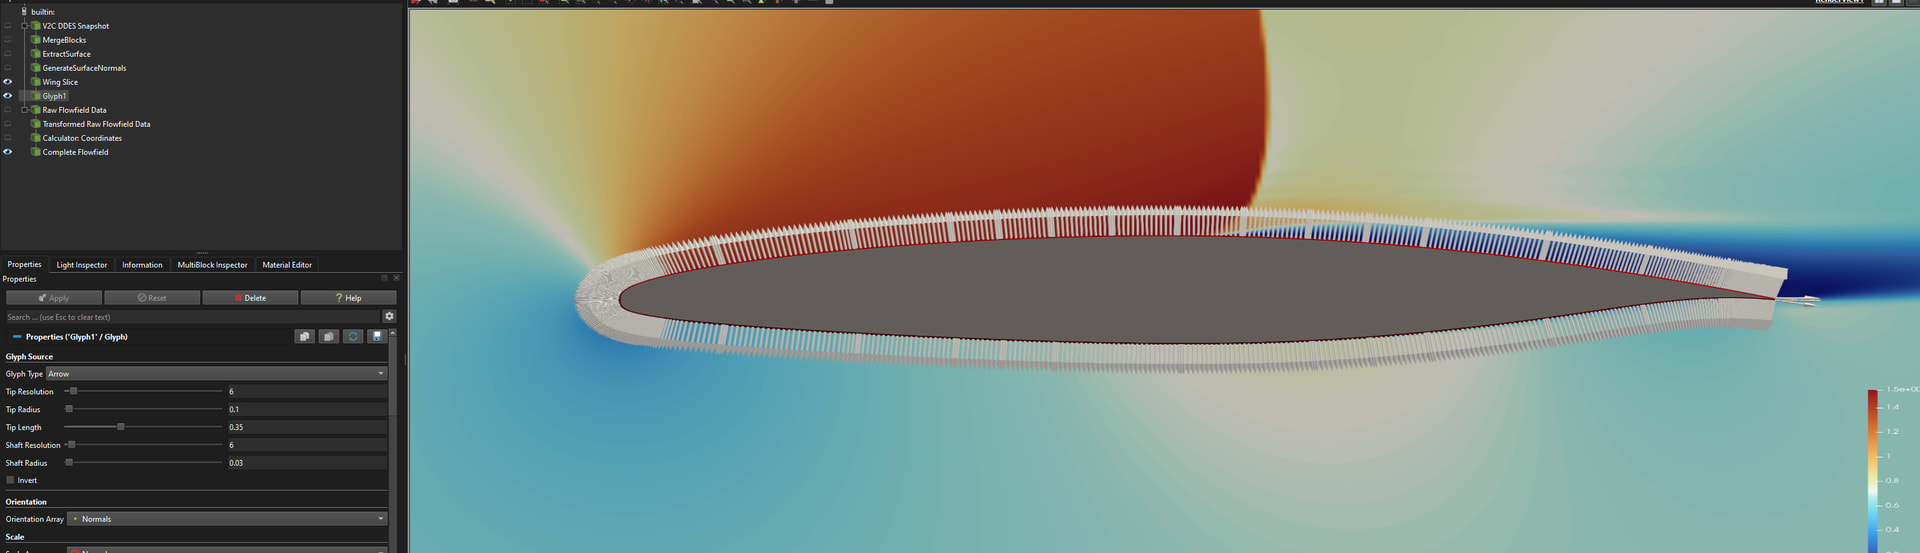Click the copy properties icon
1920x553 pixels.
pos(305,337)
